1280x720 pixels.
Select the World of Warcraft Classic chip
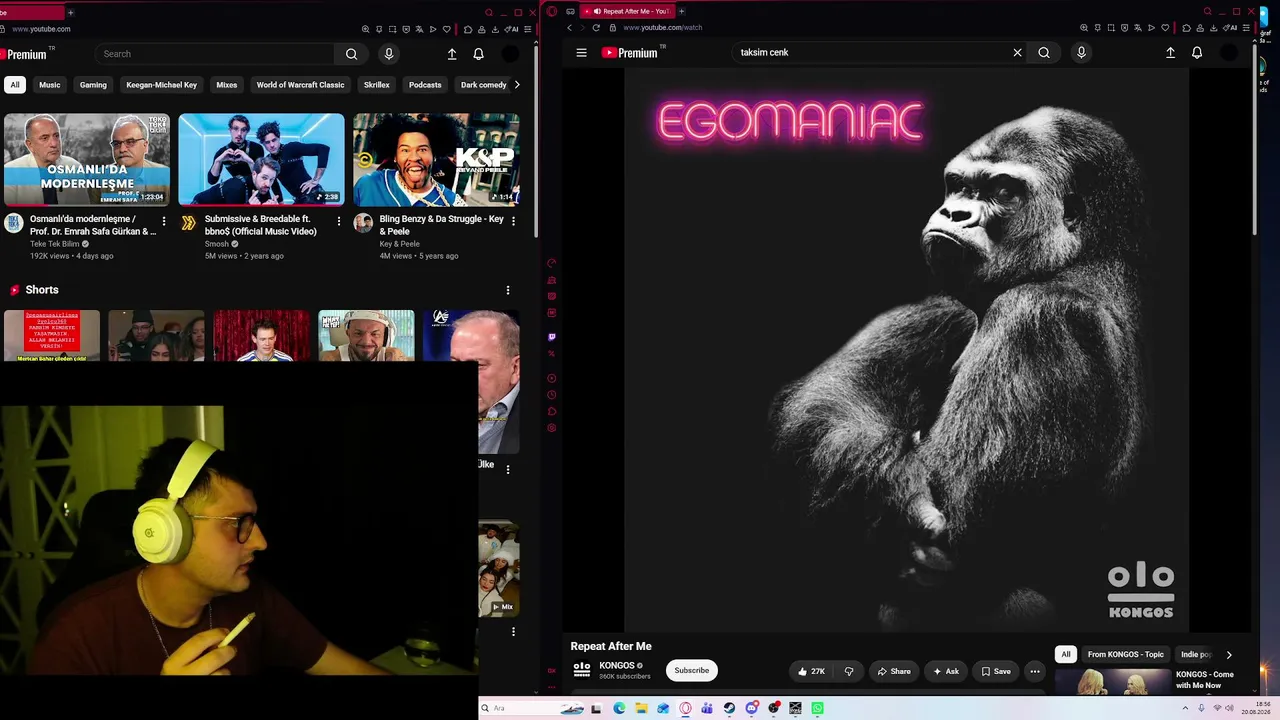tap(300, 85)
